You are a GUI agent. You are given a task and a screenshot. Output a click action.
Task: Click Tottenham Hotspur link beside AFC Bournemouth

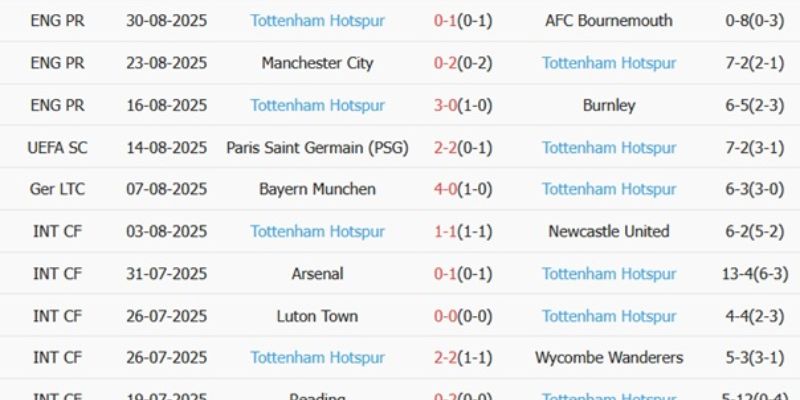coord(317,21)
